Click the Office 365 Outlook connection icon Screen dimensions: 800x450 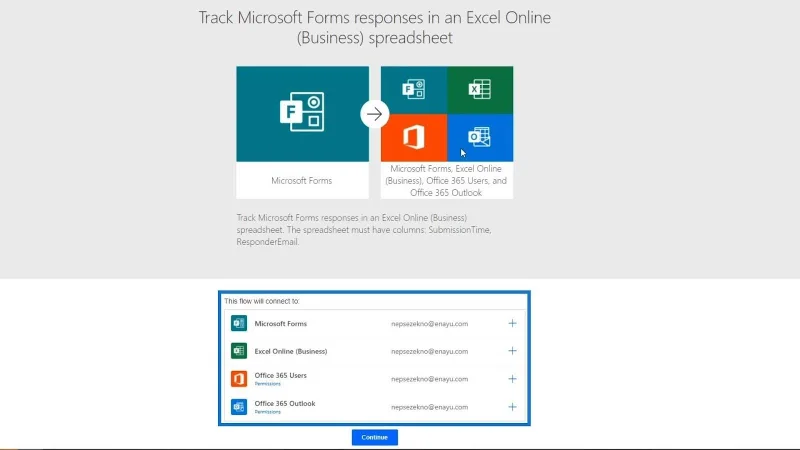tap(239, 407)
